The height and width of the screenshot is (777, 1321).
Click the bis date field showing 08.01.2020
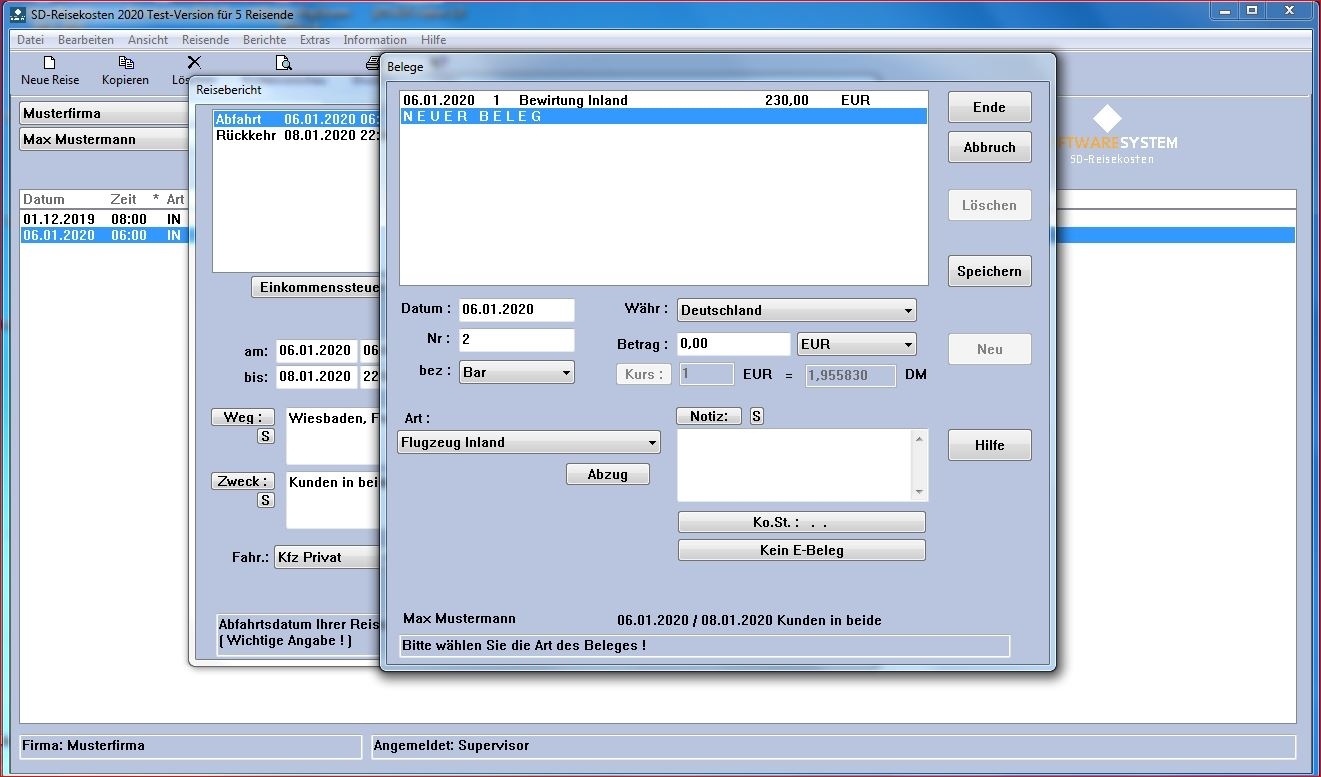pyautogui.click(x=316, y=376)
